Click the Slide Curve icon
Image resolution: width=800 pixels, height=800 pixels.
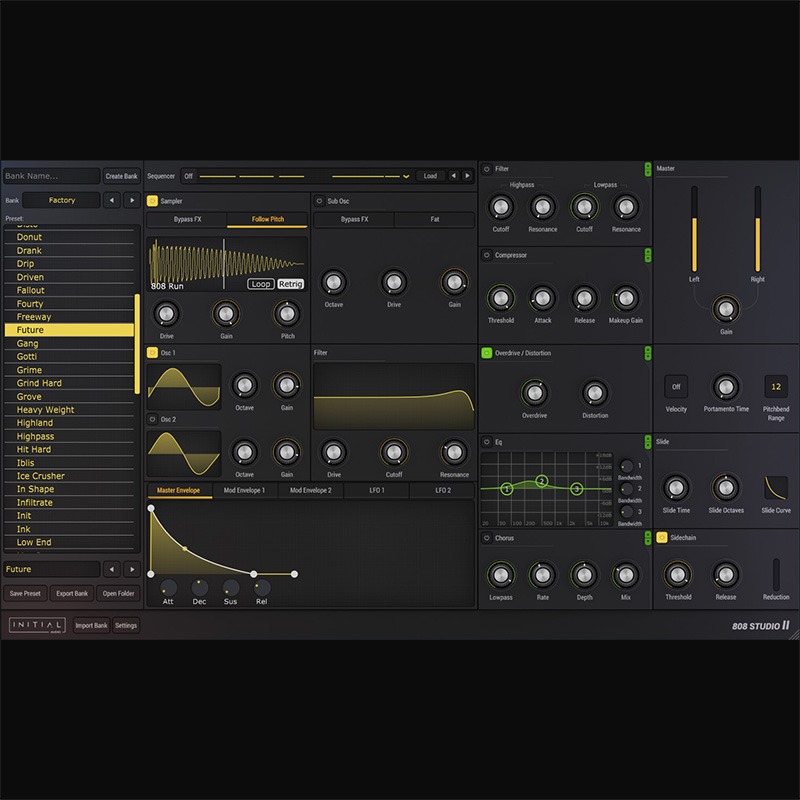tap(776, 488)
